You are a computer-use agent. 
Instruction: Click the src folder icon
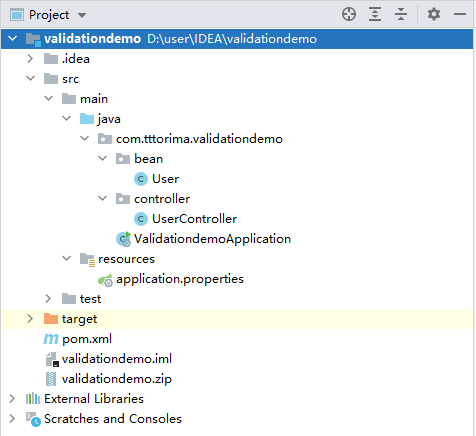51,79
